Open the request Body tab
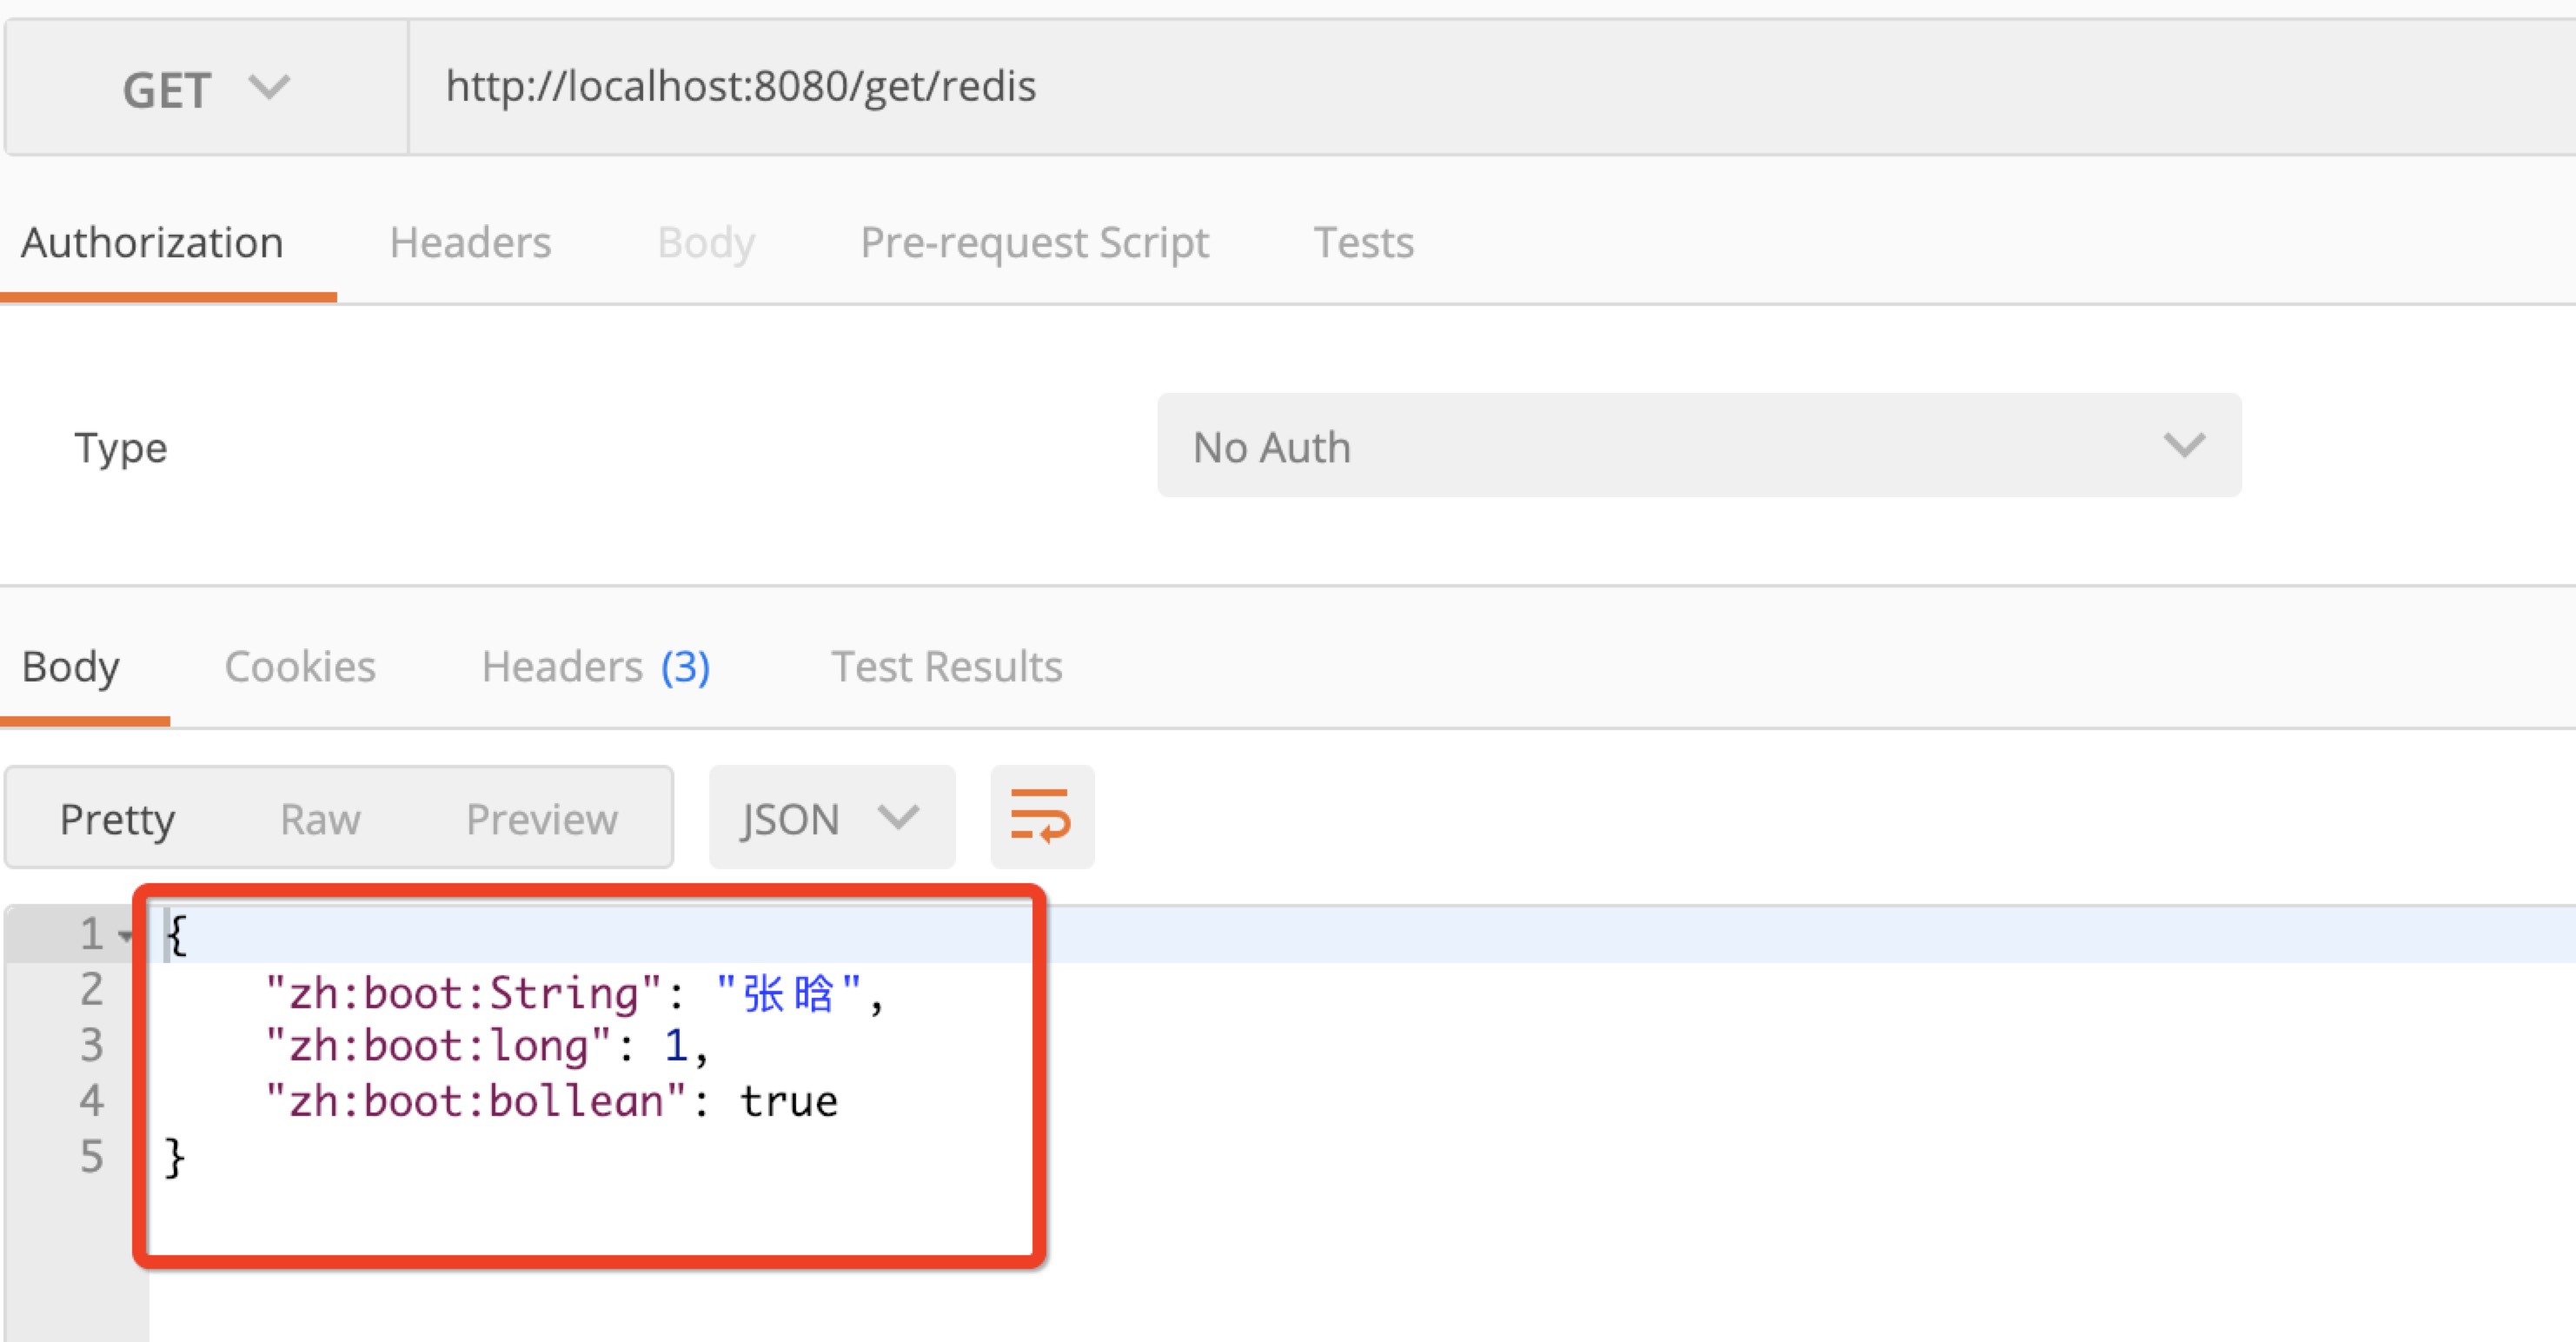Image resolution: width=2576 pixels, height=1342 pixels. point(705,243)
